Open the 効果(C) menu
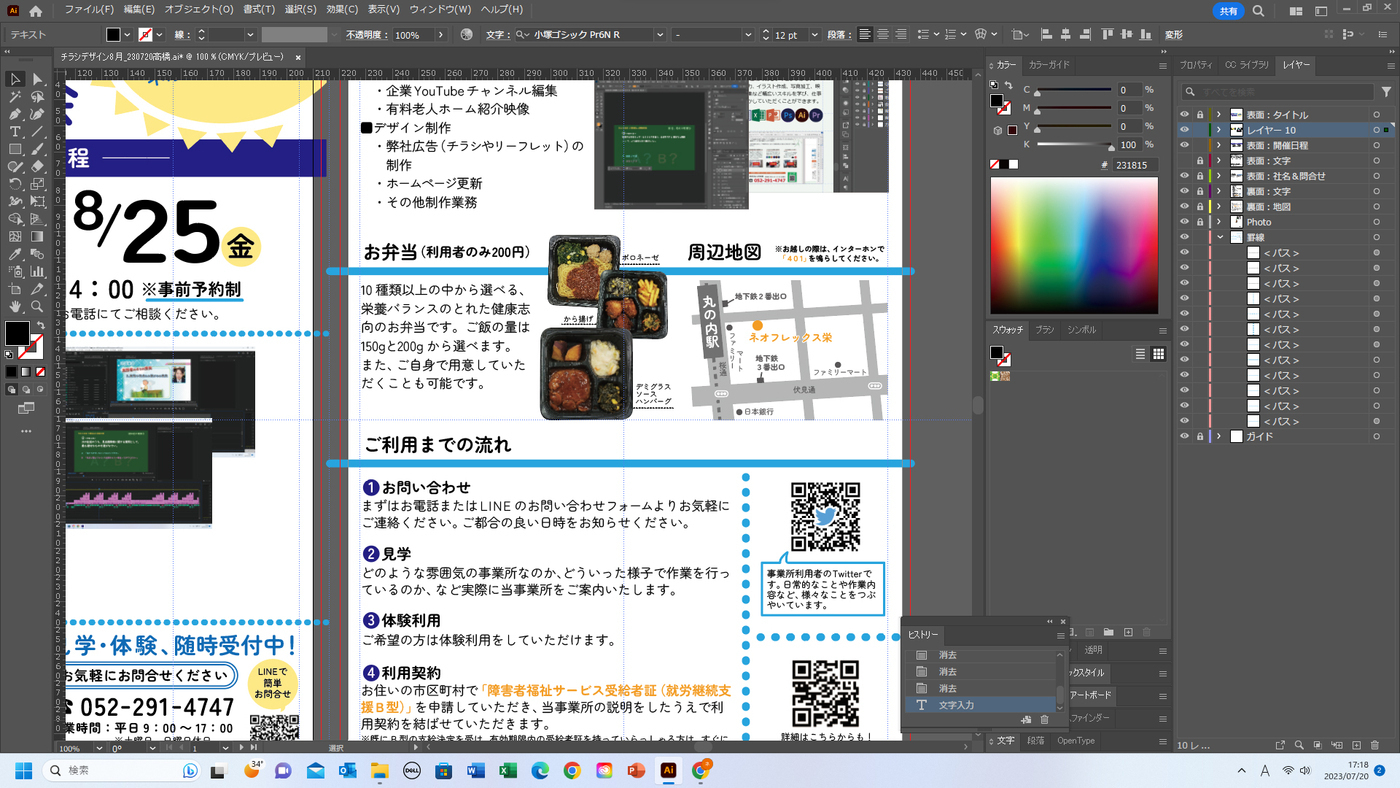Screen dimensions: 1400x788 pyautogui.click(x=342, y=10)
